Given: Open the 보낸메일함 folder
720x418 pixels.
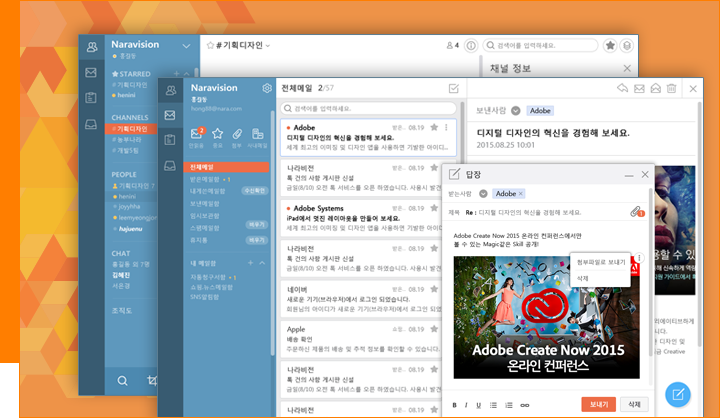Looking at the screenshot, I should tap(205, 203).
